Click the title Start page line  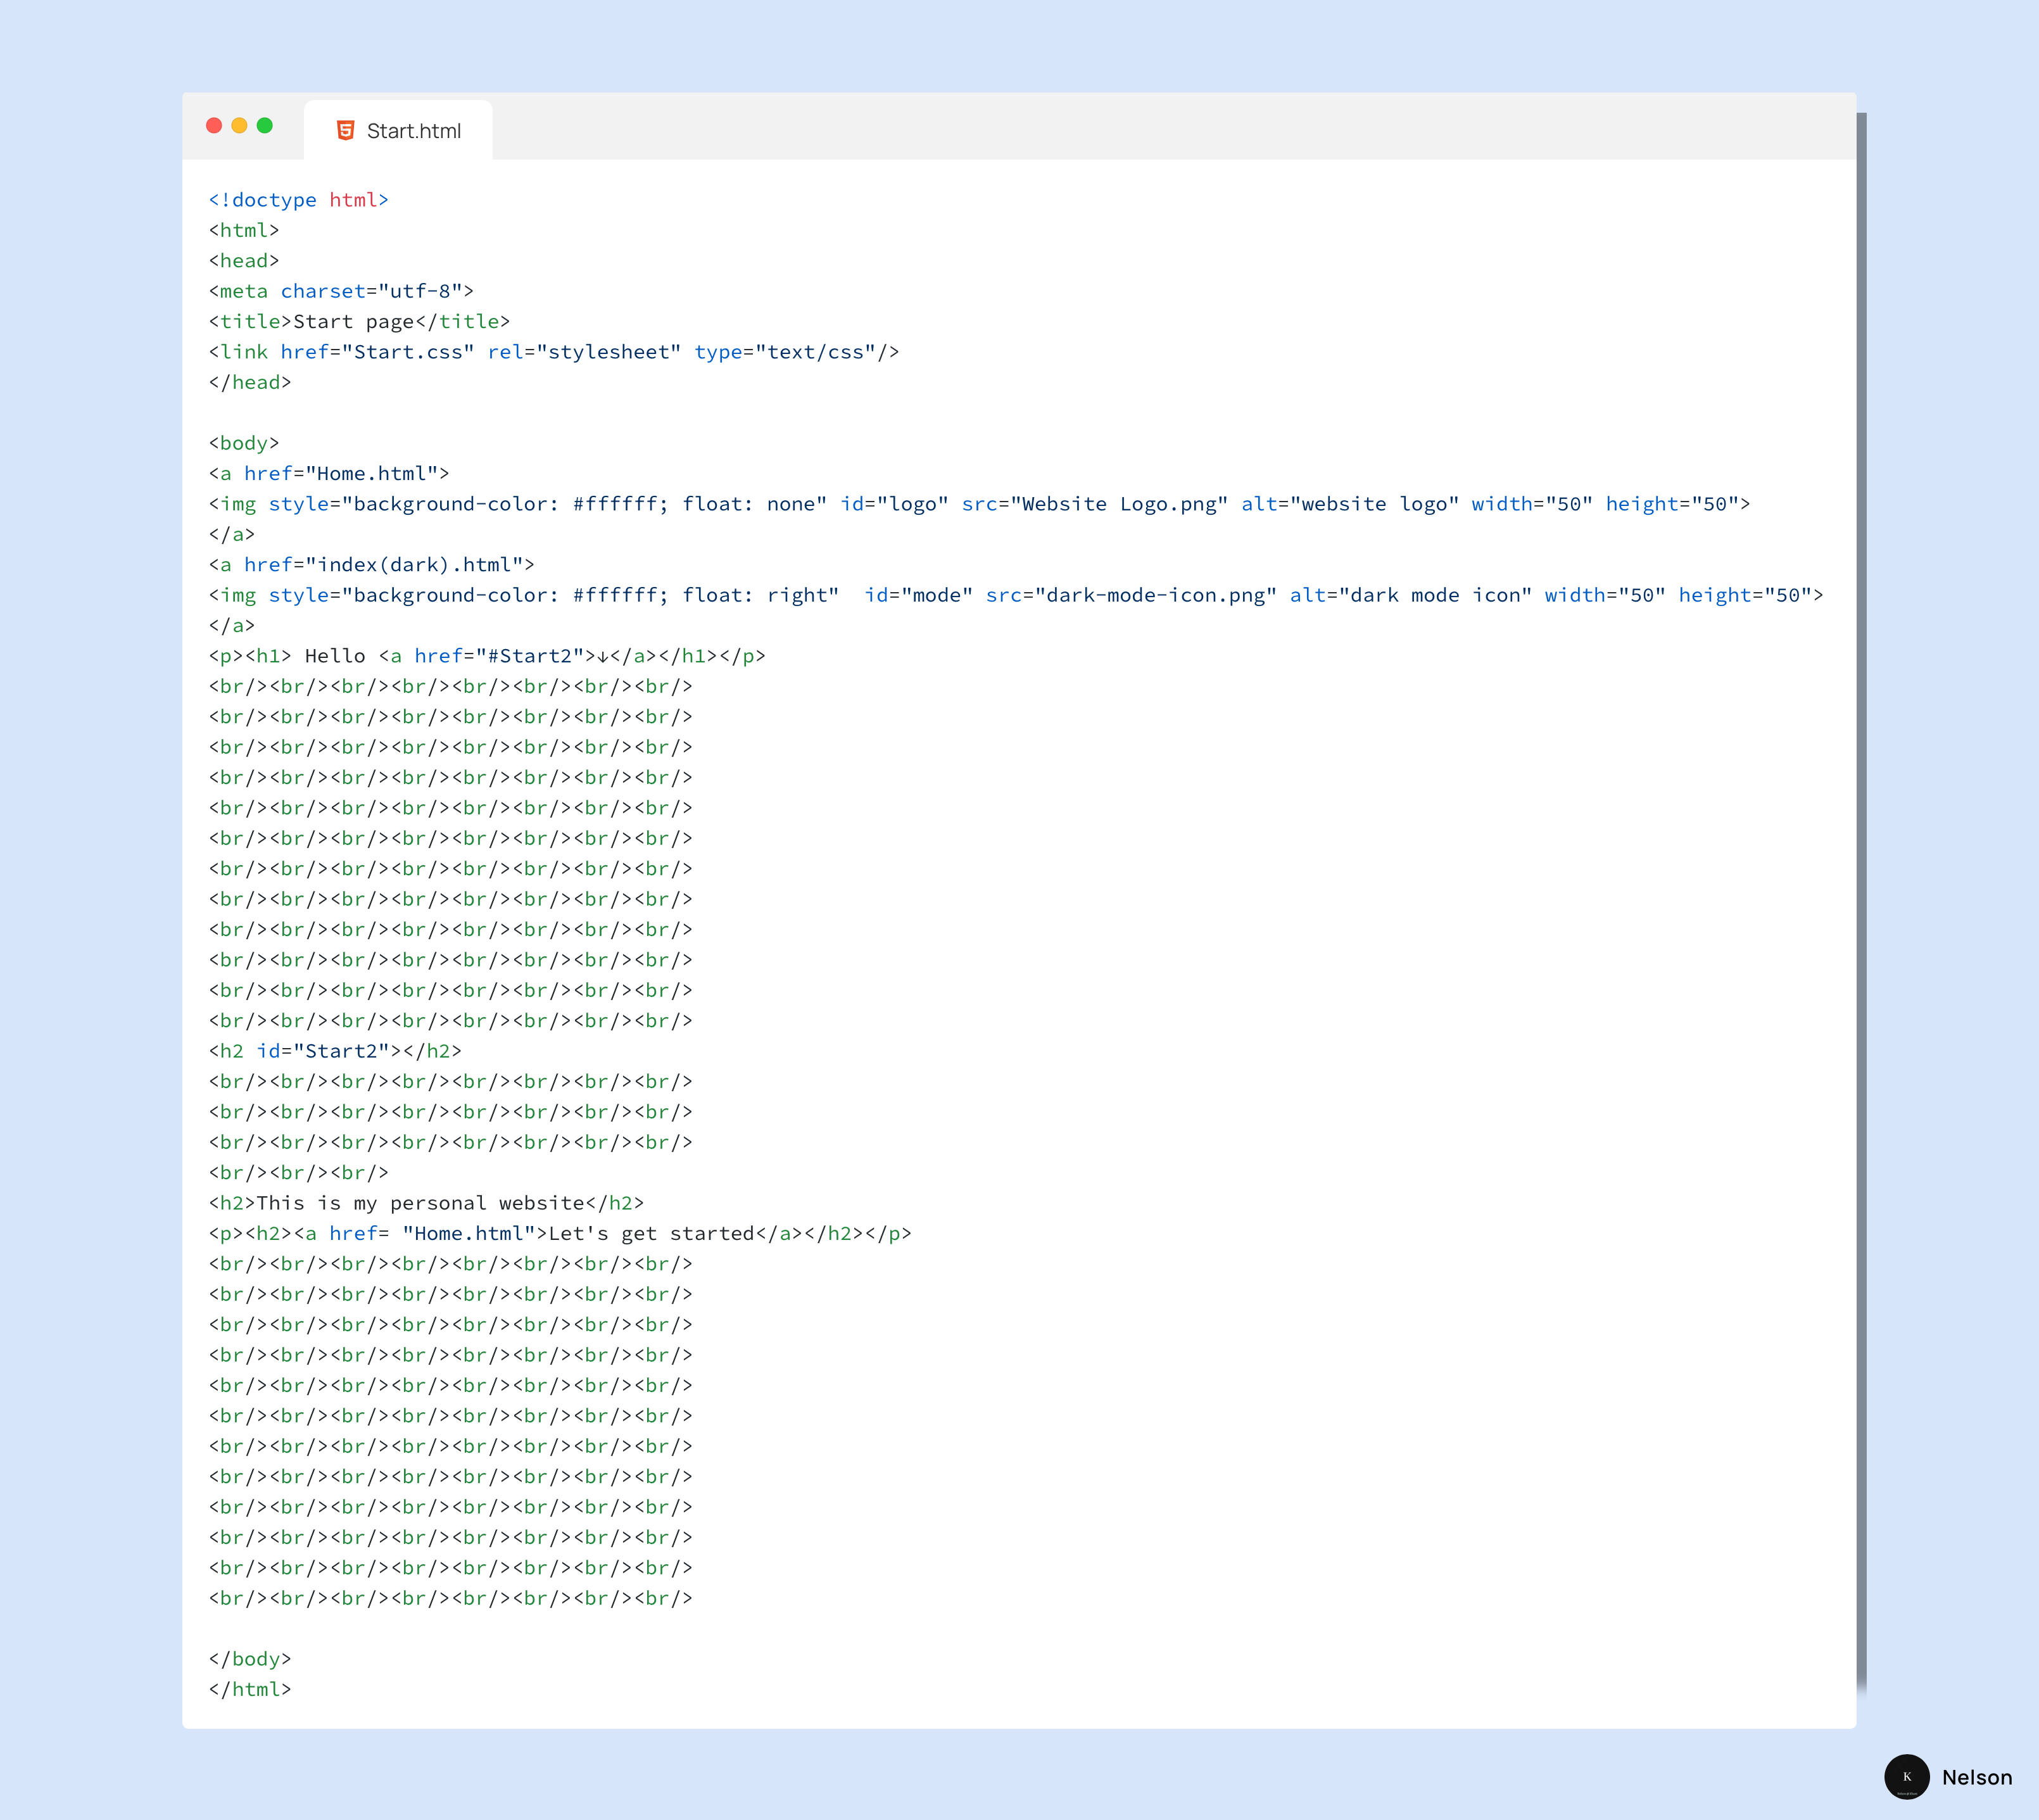point(359,321)
